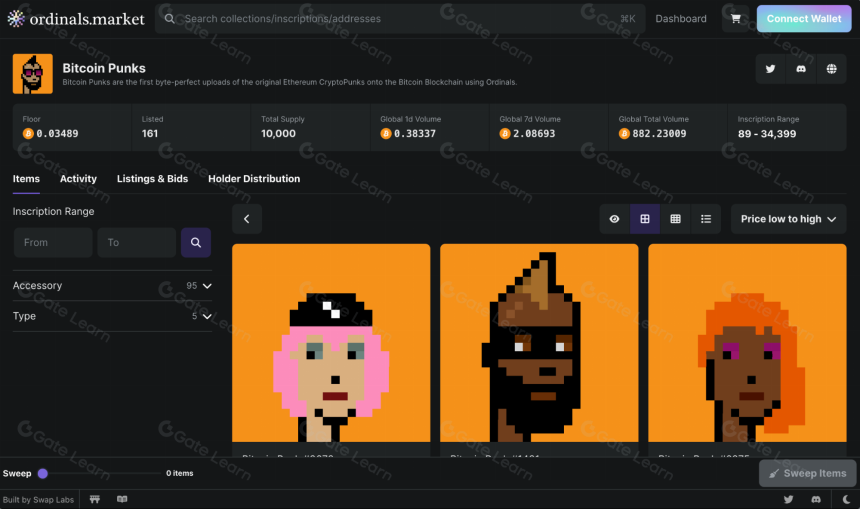This screenshot has height=509, width=860.
Task: Click the Floor value 0.03489
Action: [57, 133]
